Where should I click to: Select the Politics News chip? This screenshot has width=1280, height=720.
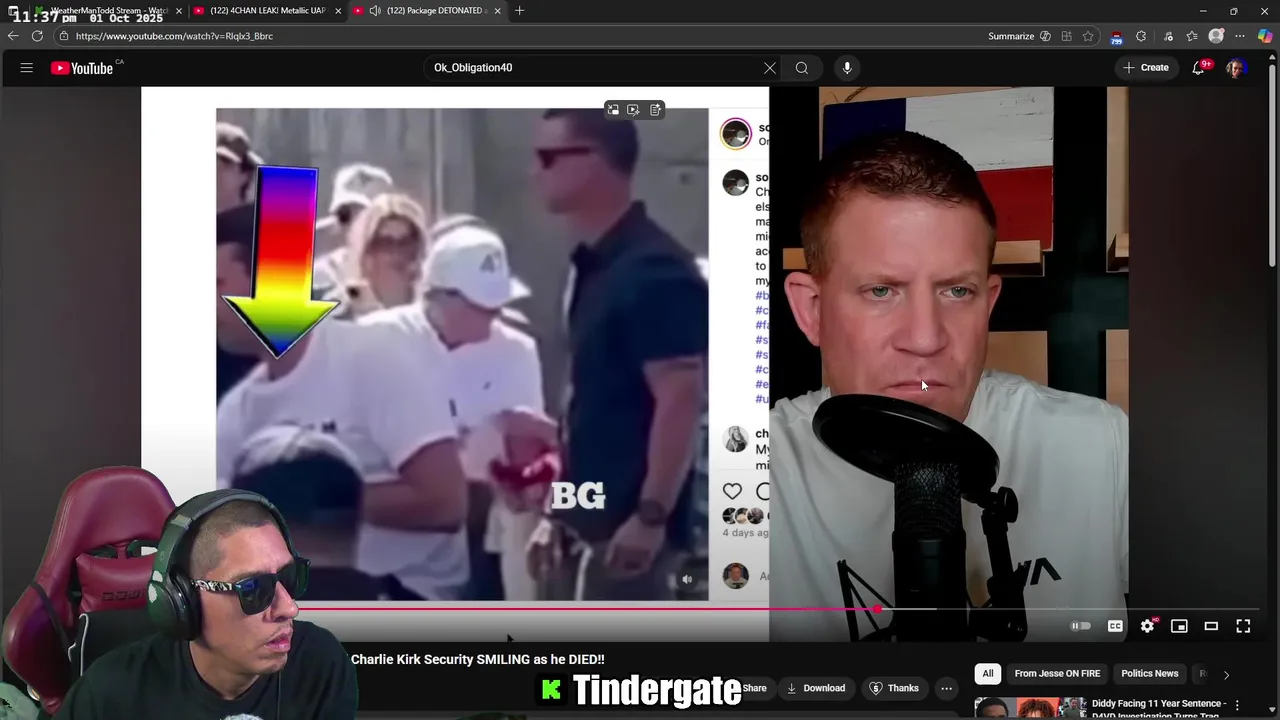[1149, 674]
